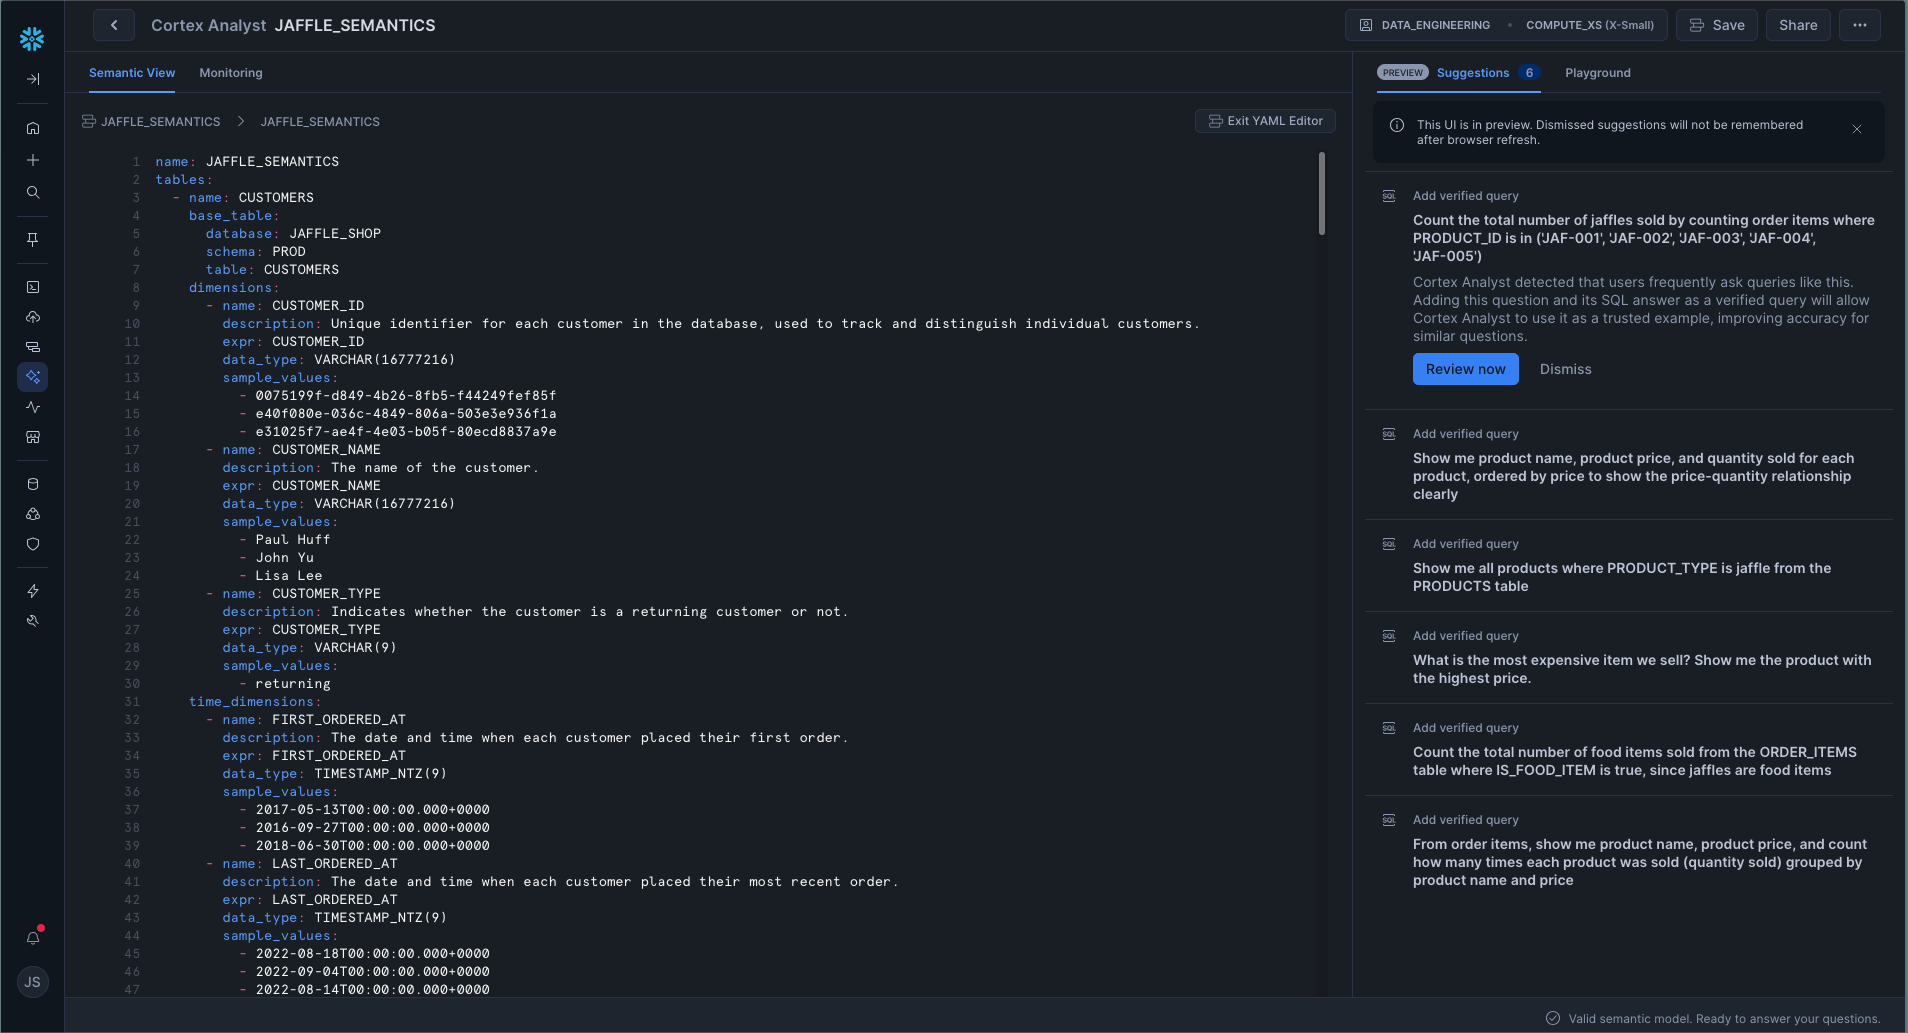This screenshot has width=1908, height=1033.
Task: Place cursor on 'name: JAFFLE_SEMANTICS' YAML line
Action: click(247, 162)
